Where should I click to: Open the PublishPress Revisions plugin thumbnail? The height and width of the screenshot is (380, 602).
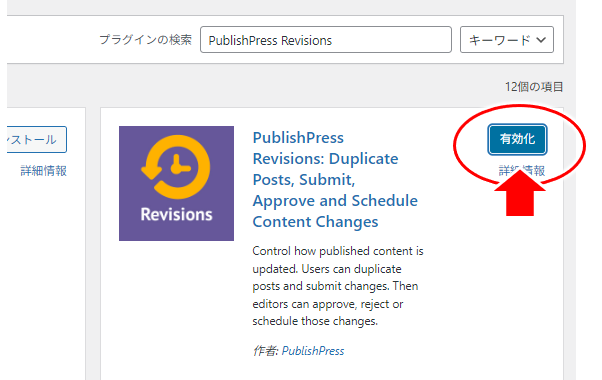coord(176,183)
